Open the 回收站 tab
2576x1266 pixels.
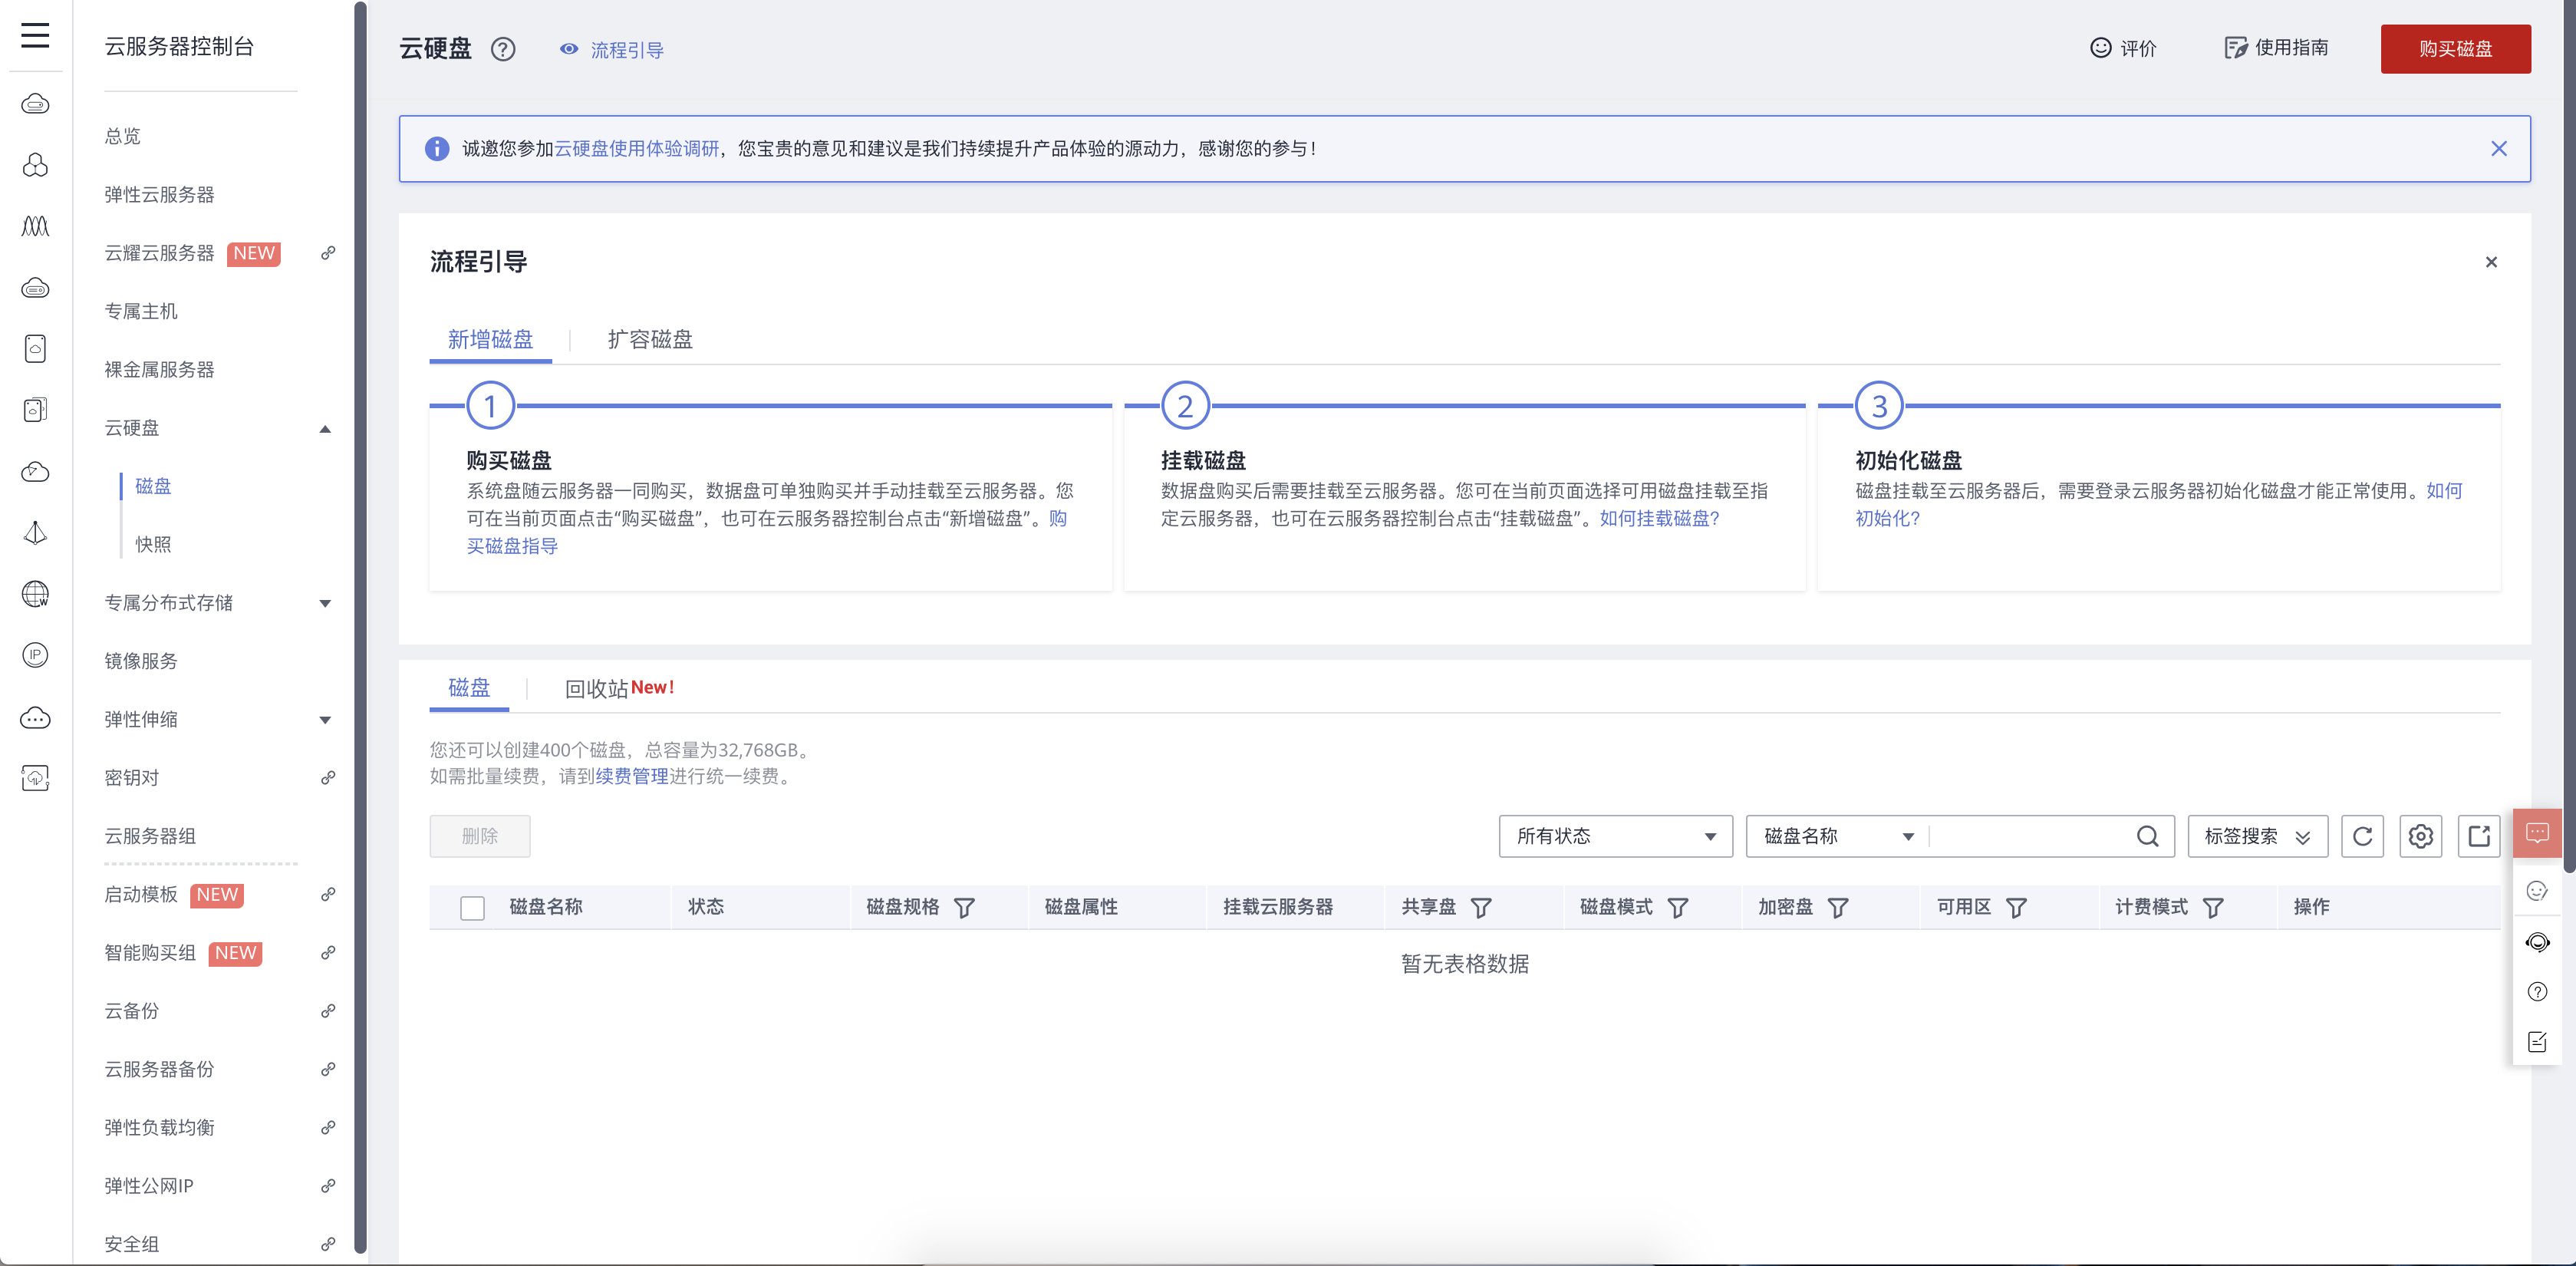tap(620, 688)
